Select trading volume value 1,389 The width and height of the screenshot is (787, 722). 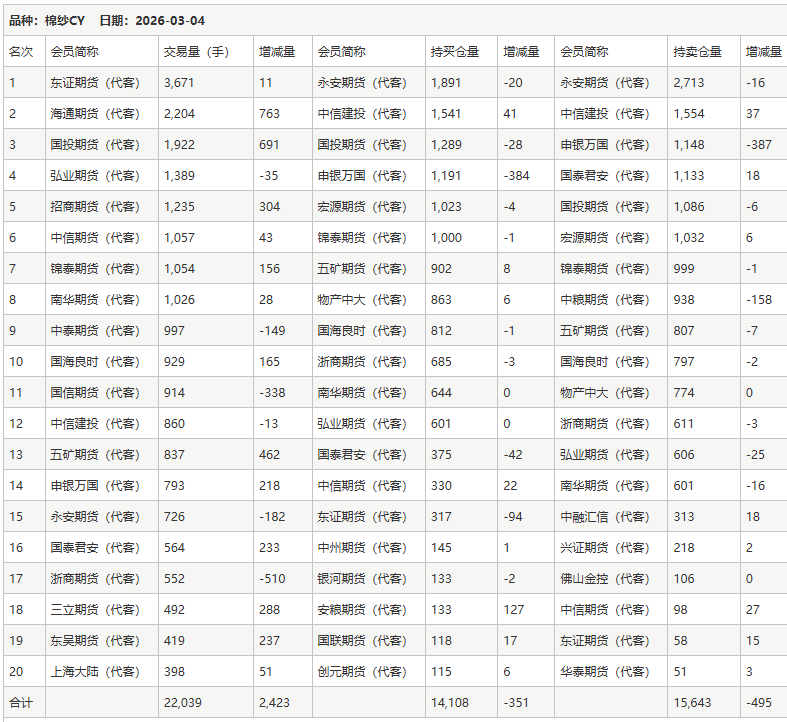pos(179,176)
